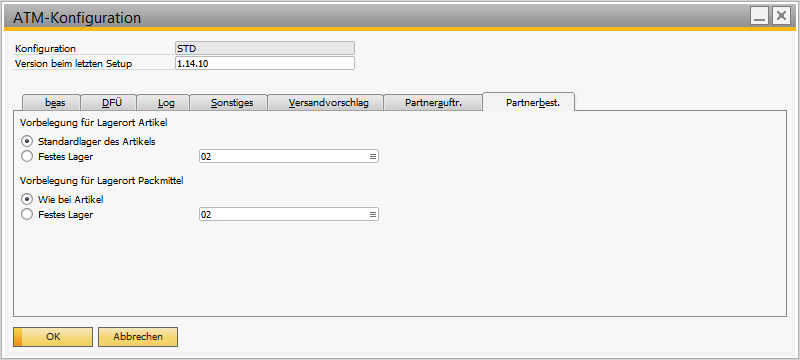Select the Partnerbest. tab
This screenshot has height=360, width=800.
(x=529, y=102)
